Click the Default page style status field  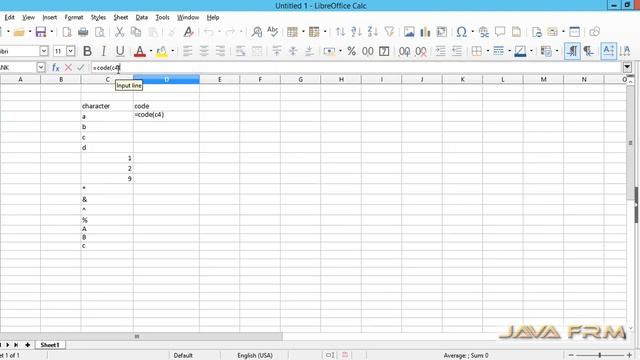click(183, 356)
